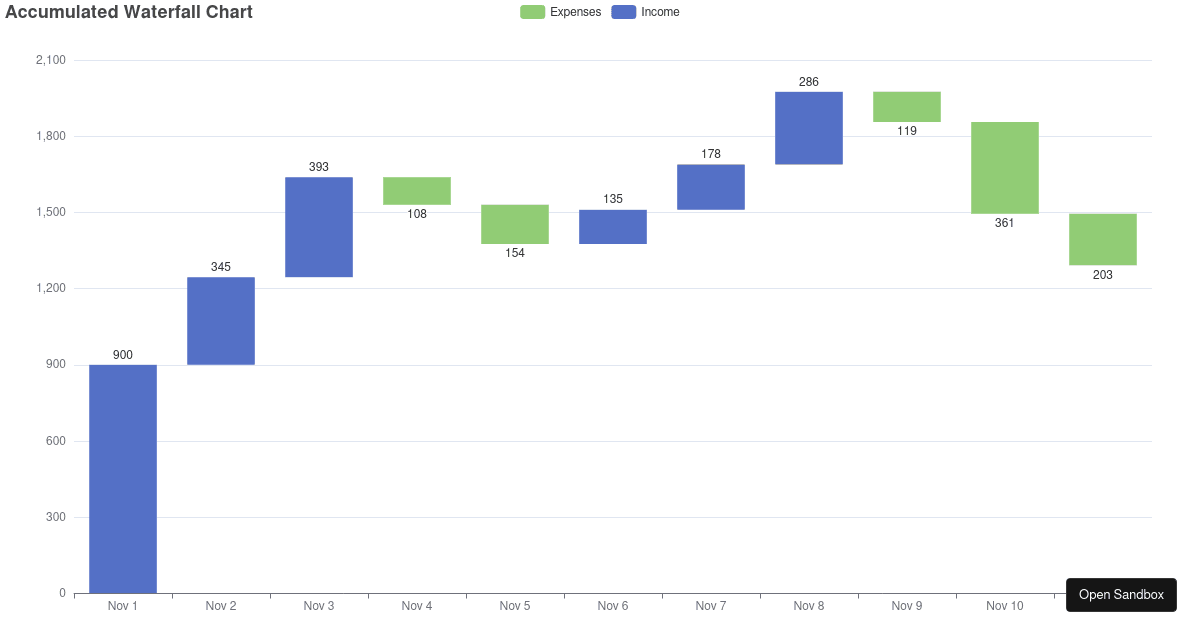
Task: Click the chart title Accumulated Waterfall Chart
Action: pyautogui.click(x=128, y=12)
